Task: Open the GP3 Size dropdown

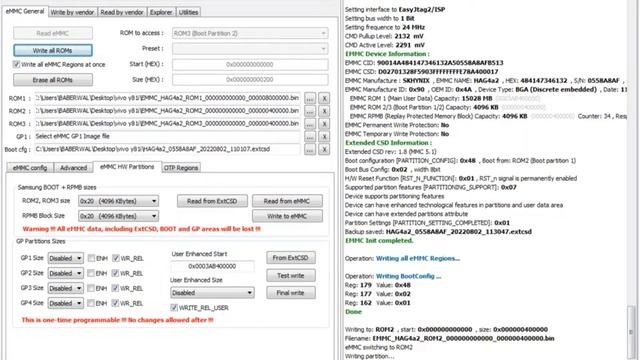Action: coord(66,288)
